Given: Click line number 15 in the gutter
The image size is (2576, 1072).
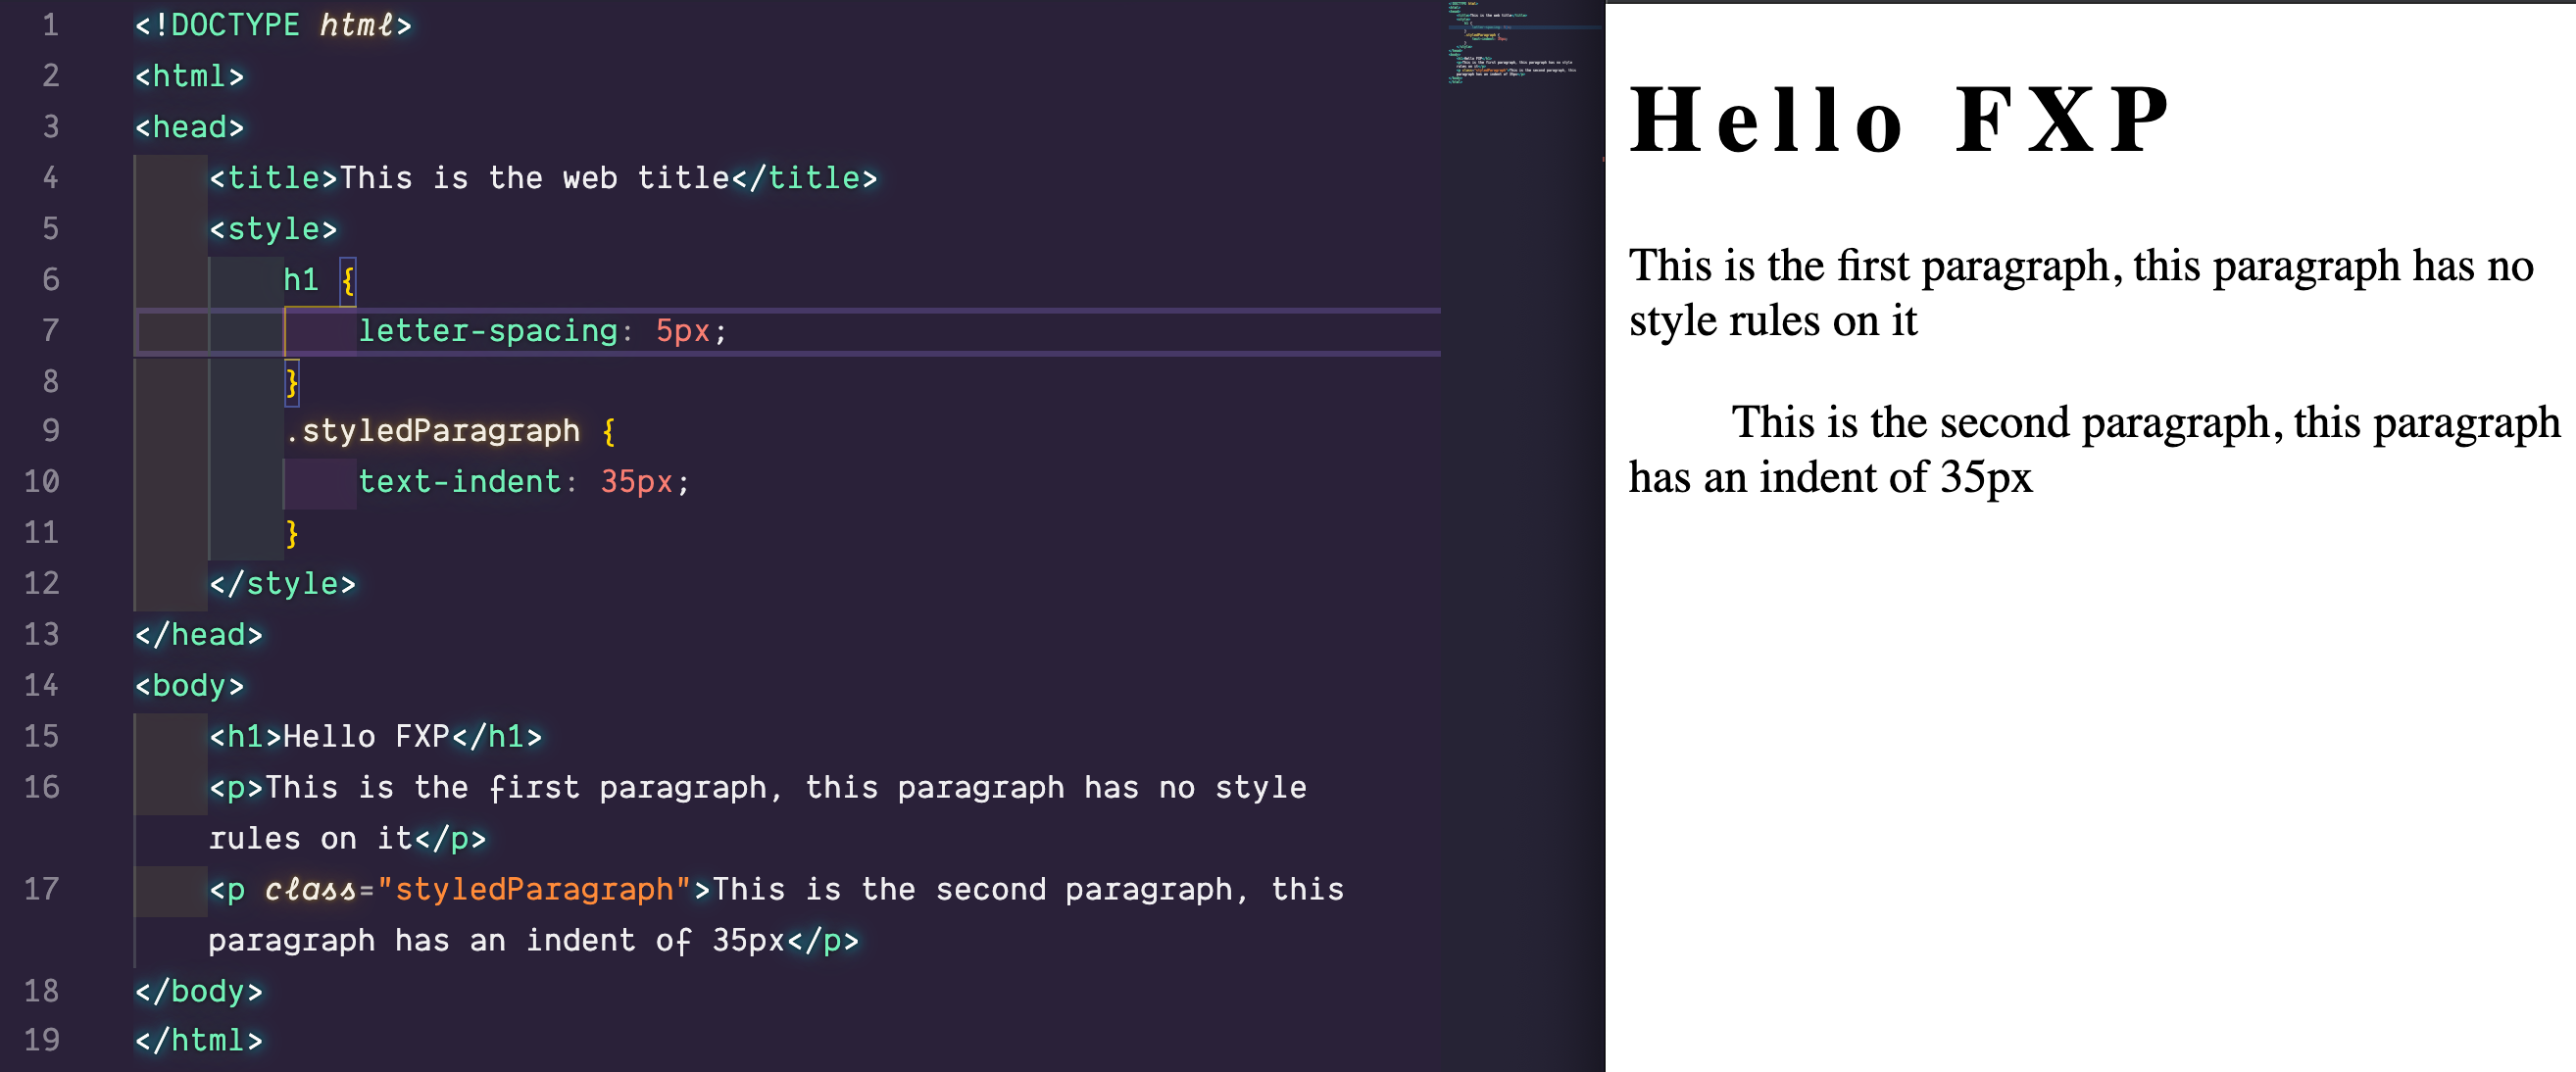Looking at the screenshot, I should [x=42, y=736].
